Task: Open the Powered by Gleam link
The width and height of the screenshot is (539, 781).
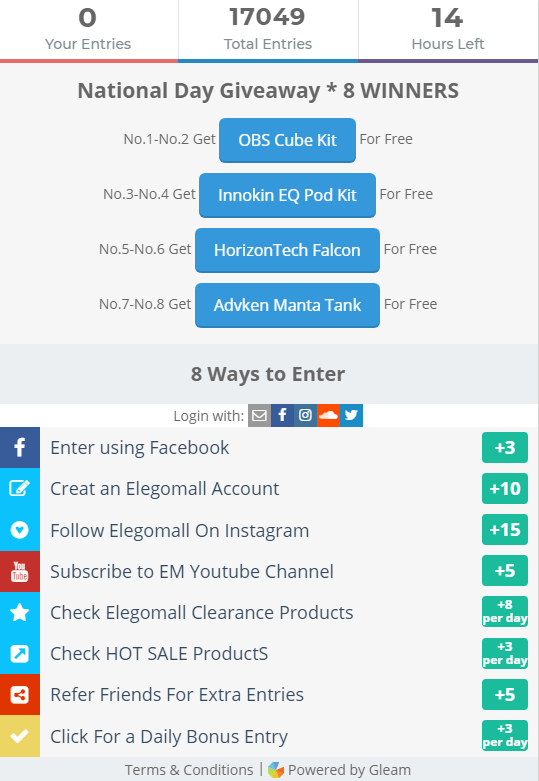Action: [x=339, y=770]
